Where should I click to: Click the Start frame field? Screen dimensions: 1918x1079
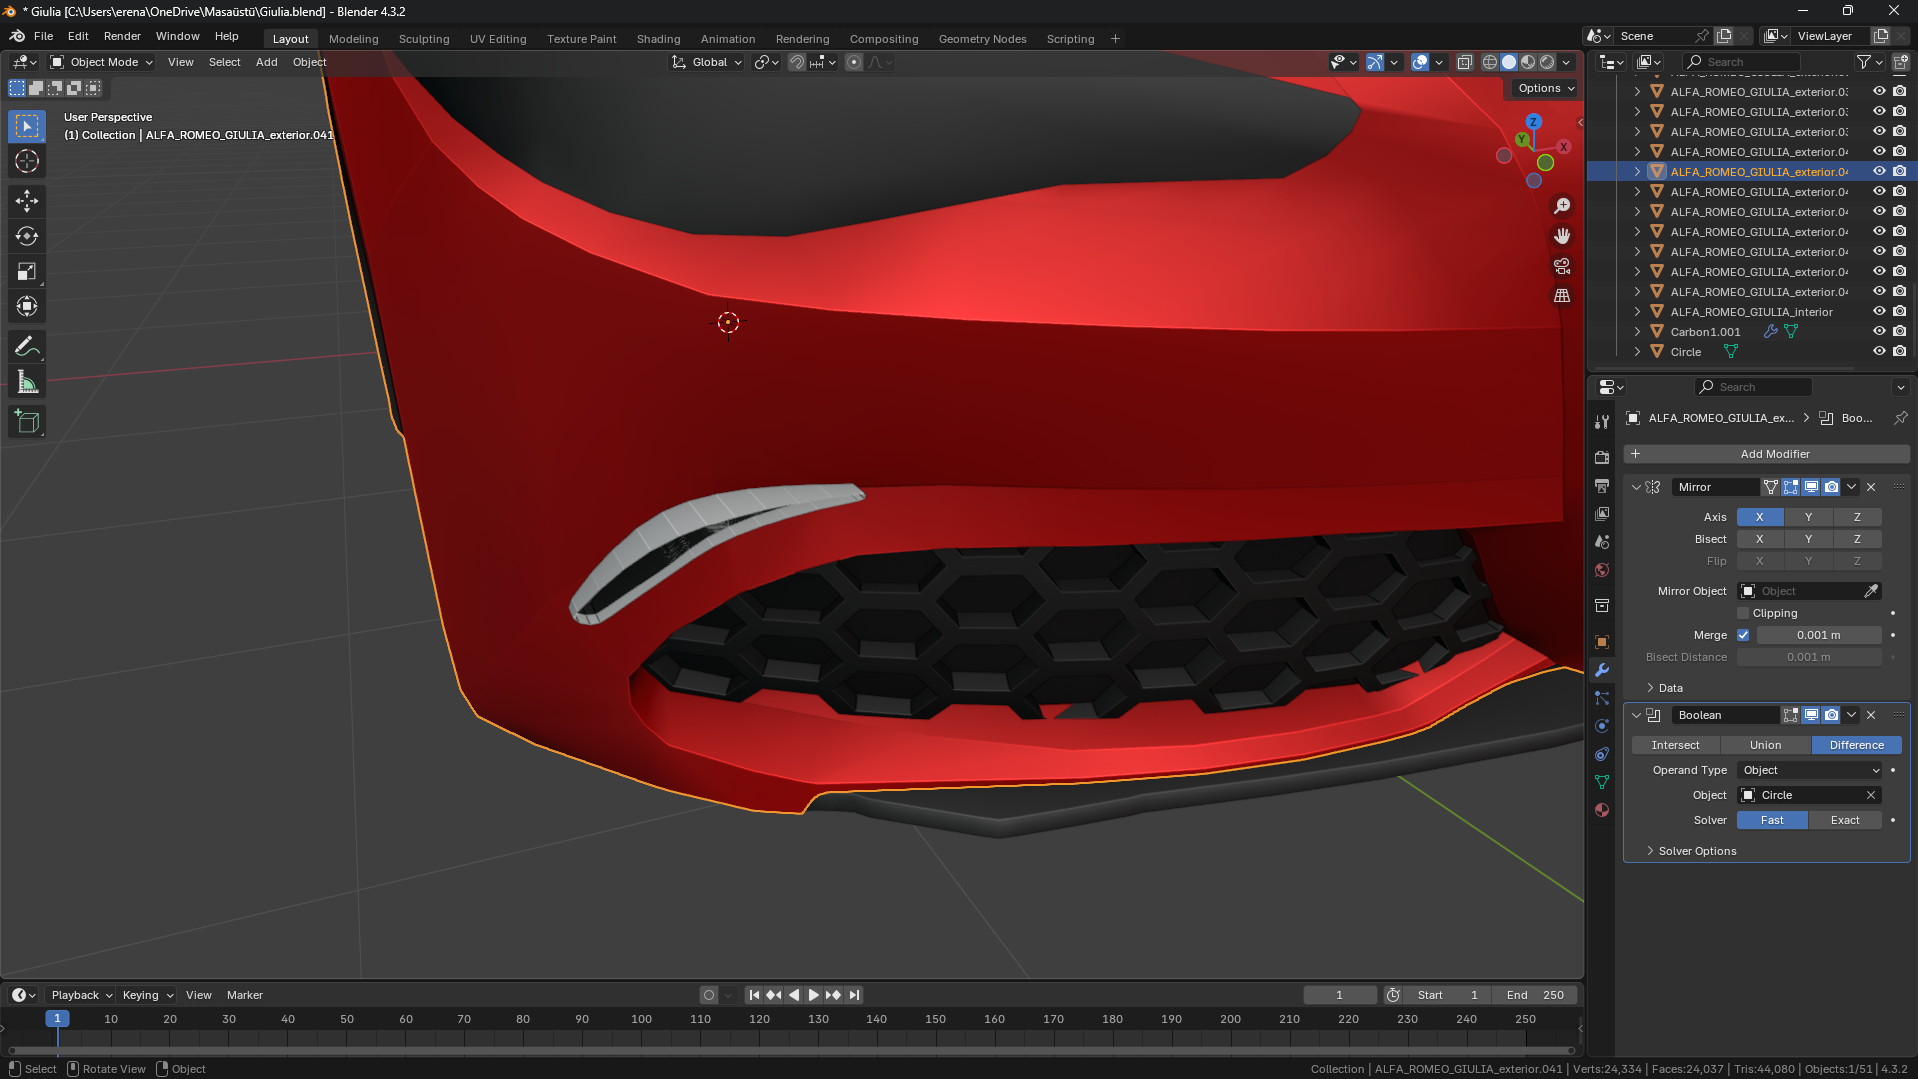[x=1448, y=995]
